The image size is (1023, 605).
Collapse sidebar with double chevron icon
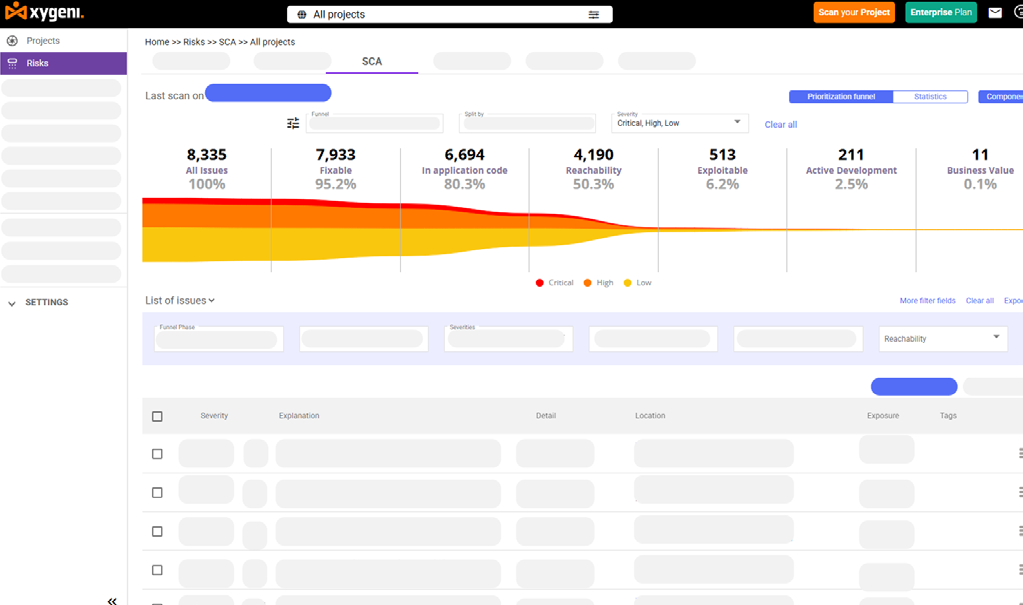click(112, 600)
